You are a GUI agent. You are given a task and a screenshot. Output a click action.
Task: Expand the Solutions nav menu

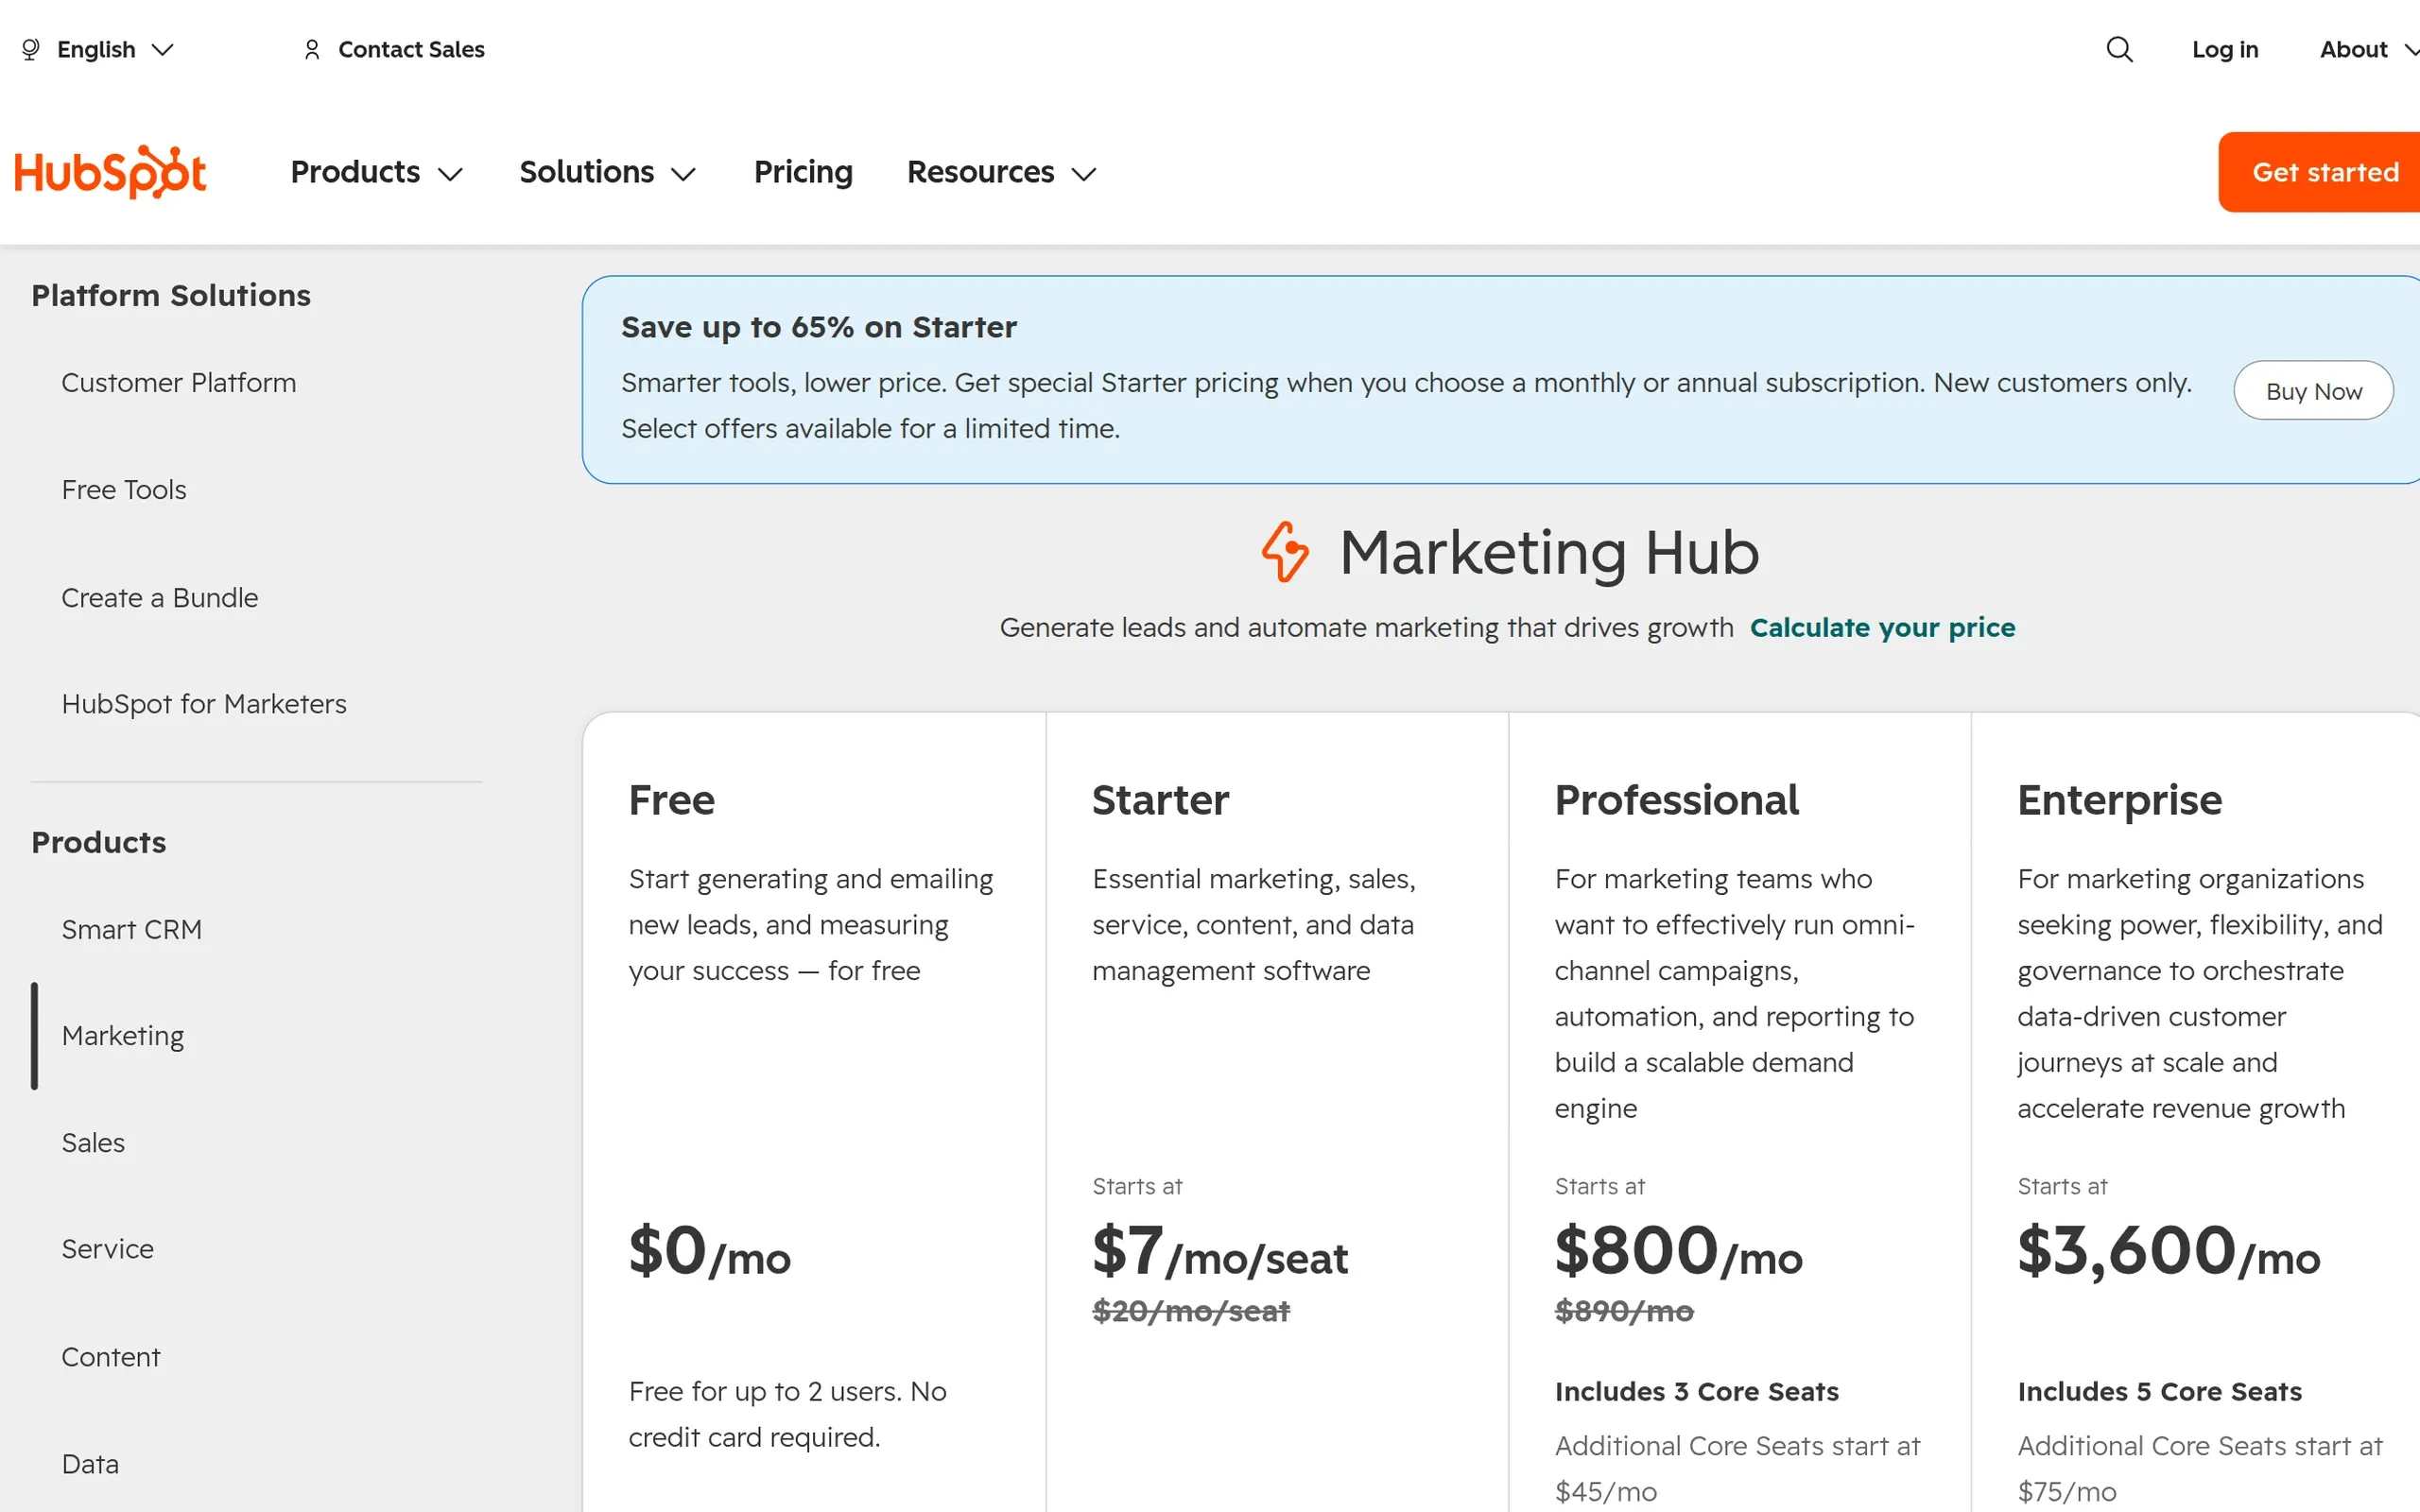[607, 172]
